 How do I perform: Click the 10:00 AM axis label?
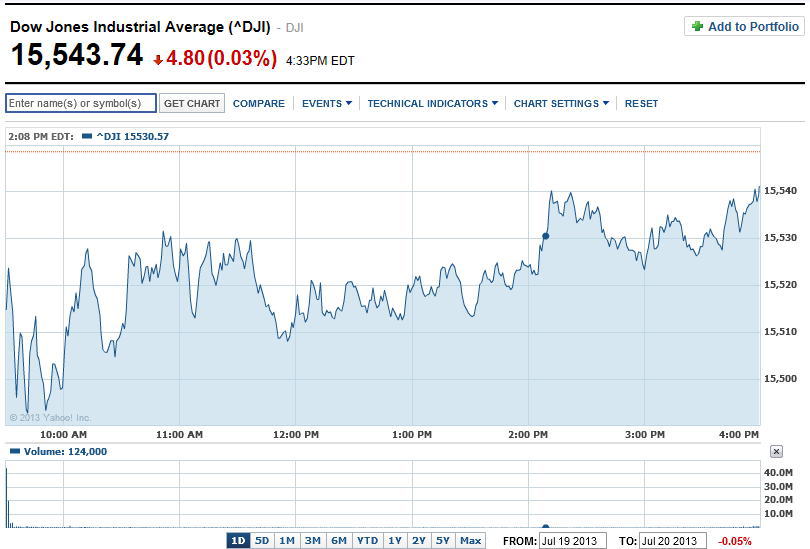pyautogui.click(x=64, y=435)
